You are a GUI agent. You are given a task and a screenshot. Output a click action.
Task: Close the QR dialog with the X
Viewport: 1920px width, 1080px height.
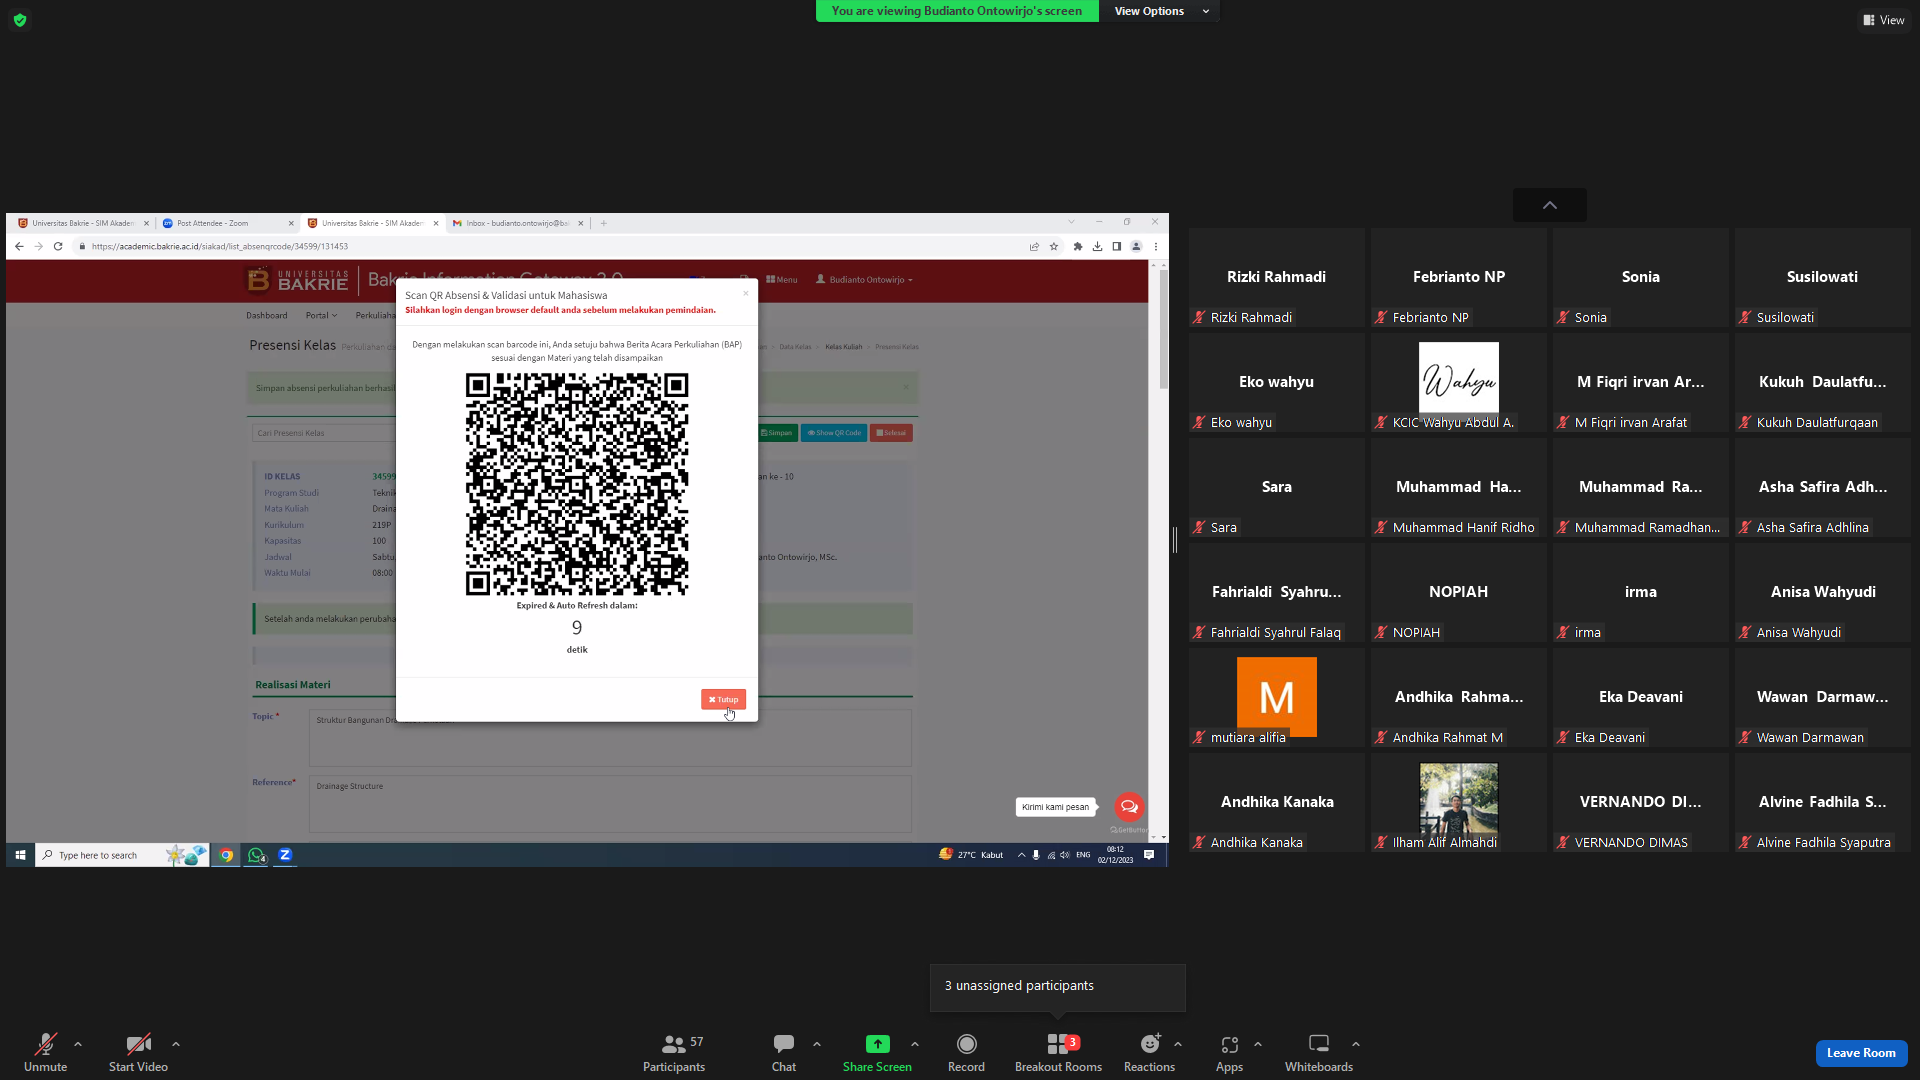[x=745, y=293]
